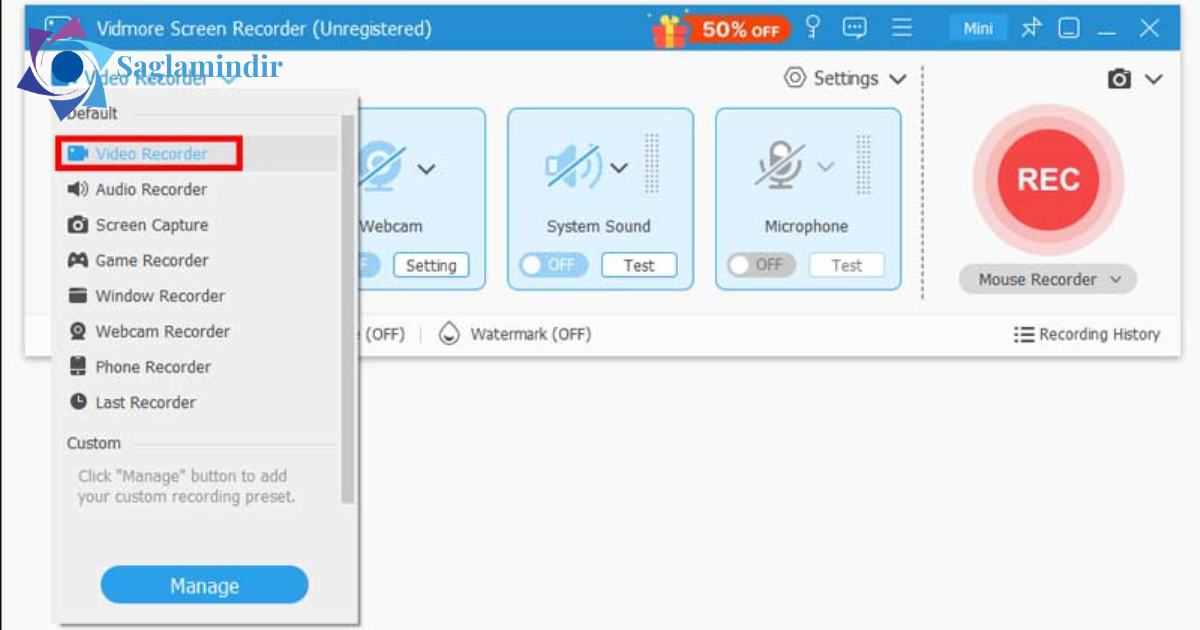
Task: Click the watermark droplet icon
Action: coord(450,334)
